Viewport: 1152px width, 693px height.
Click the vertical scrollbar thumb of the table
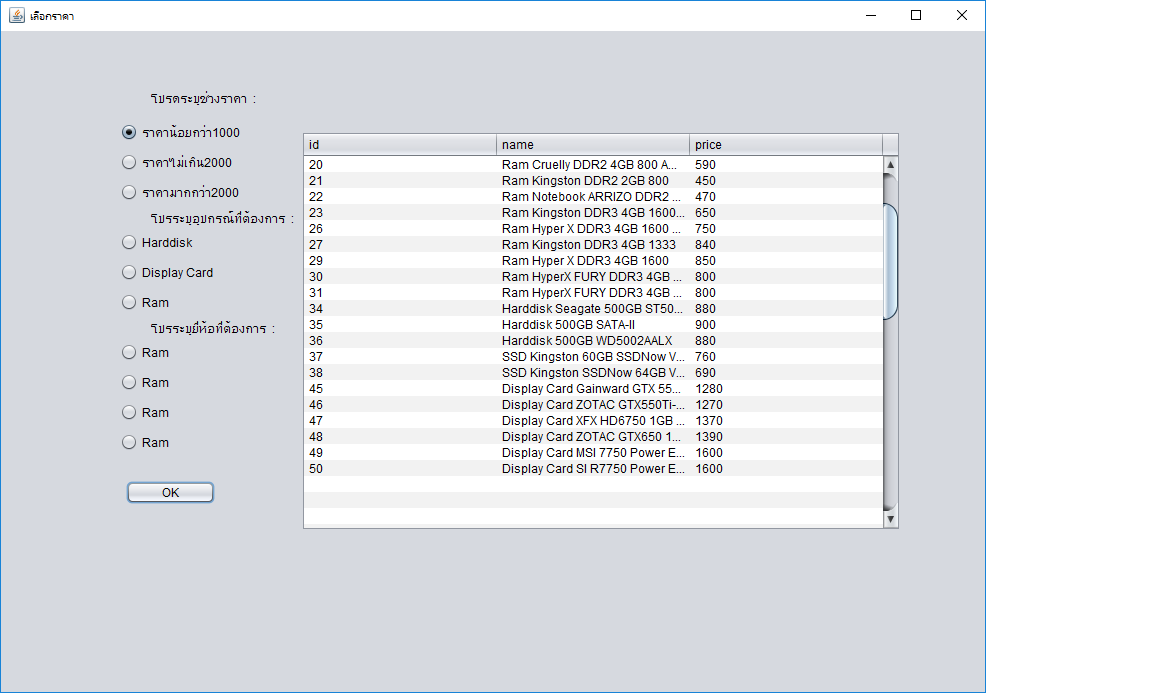pyautogui.click(x=890, y=261)
